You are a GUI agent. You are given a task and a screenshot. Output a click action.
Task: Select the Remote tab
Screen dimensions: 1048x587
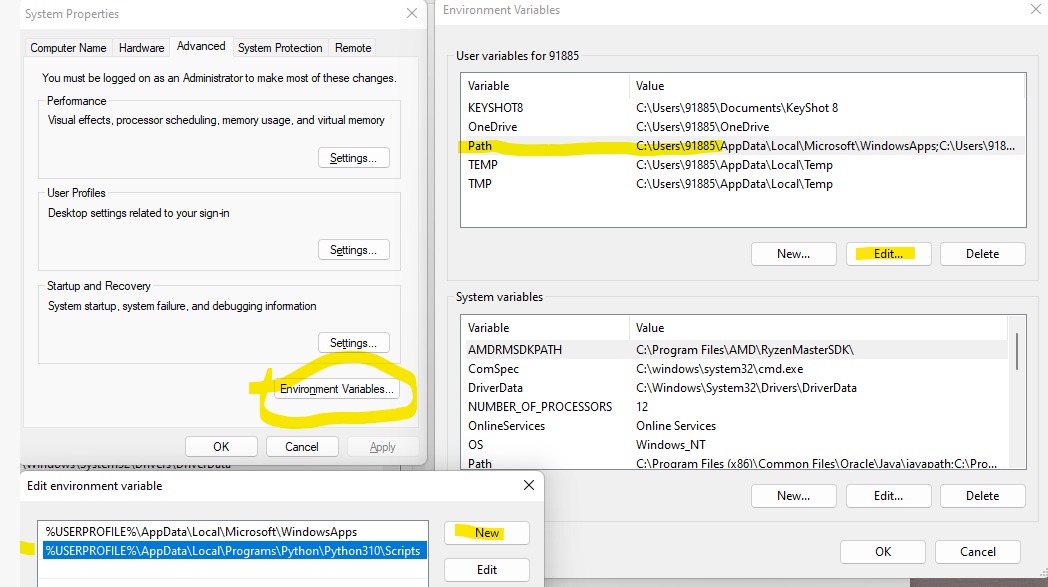[353, 47]
